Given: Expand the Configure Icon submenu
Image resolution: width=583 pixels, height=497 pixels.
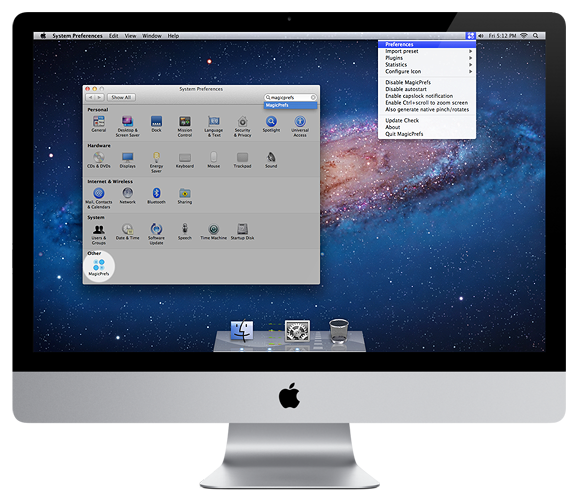Looking at the screenshot, I should coord(427,71).
